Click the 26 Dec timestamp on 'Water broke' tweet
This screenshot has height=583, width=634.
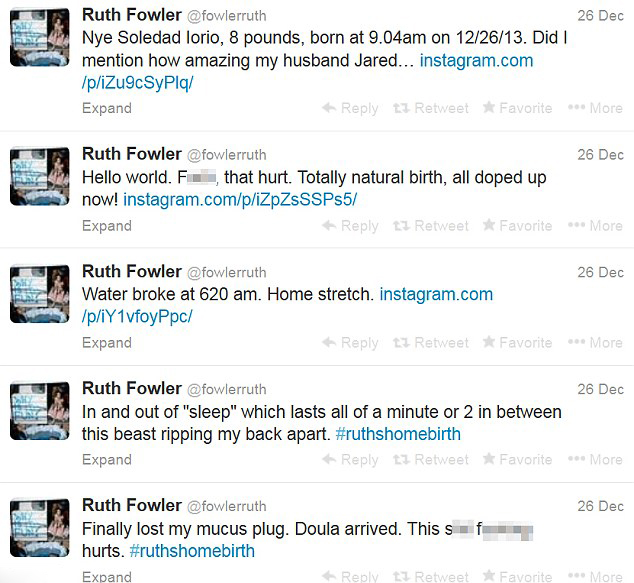click(600, 272)
